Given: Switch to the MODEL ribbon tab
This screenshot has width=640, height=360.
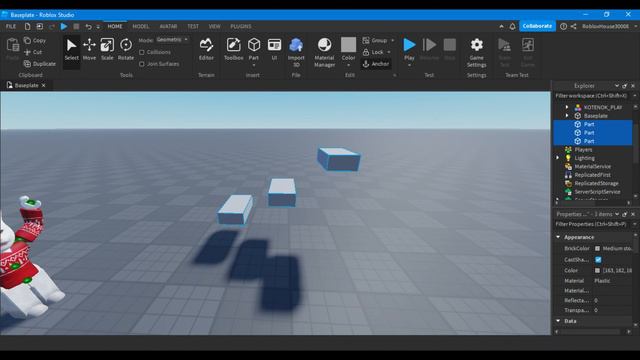Looking at the screenshot, I should pyautogui.click(x=141, y=27).
